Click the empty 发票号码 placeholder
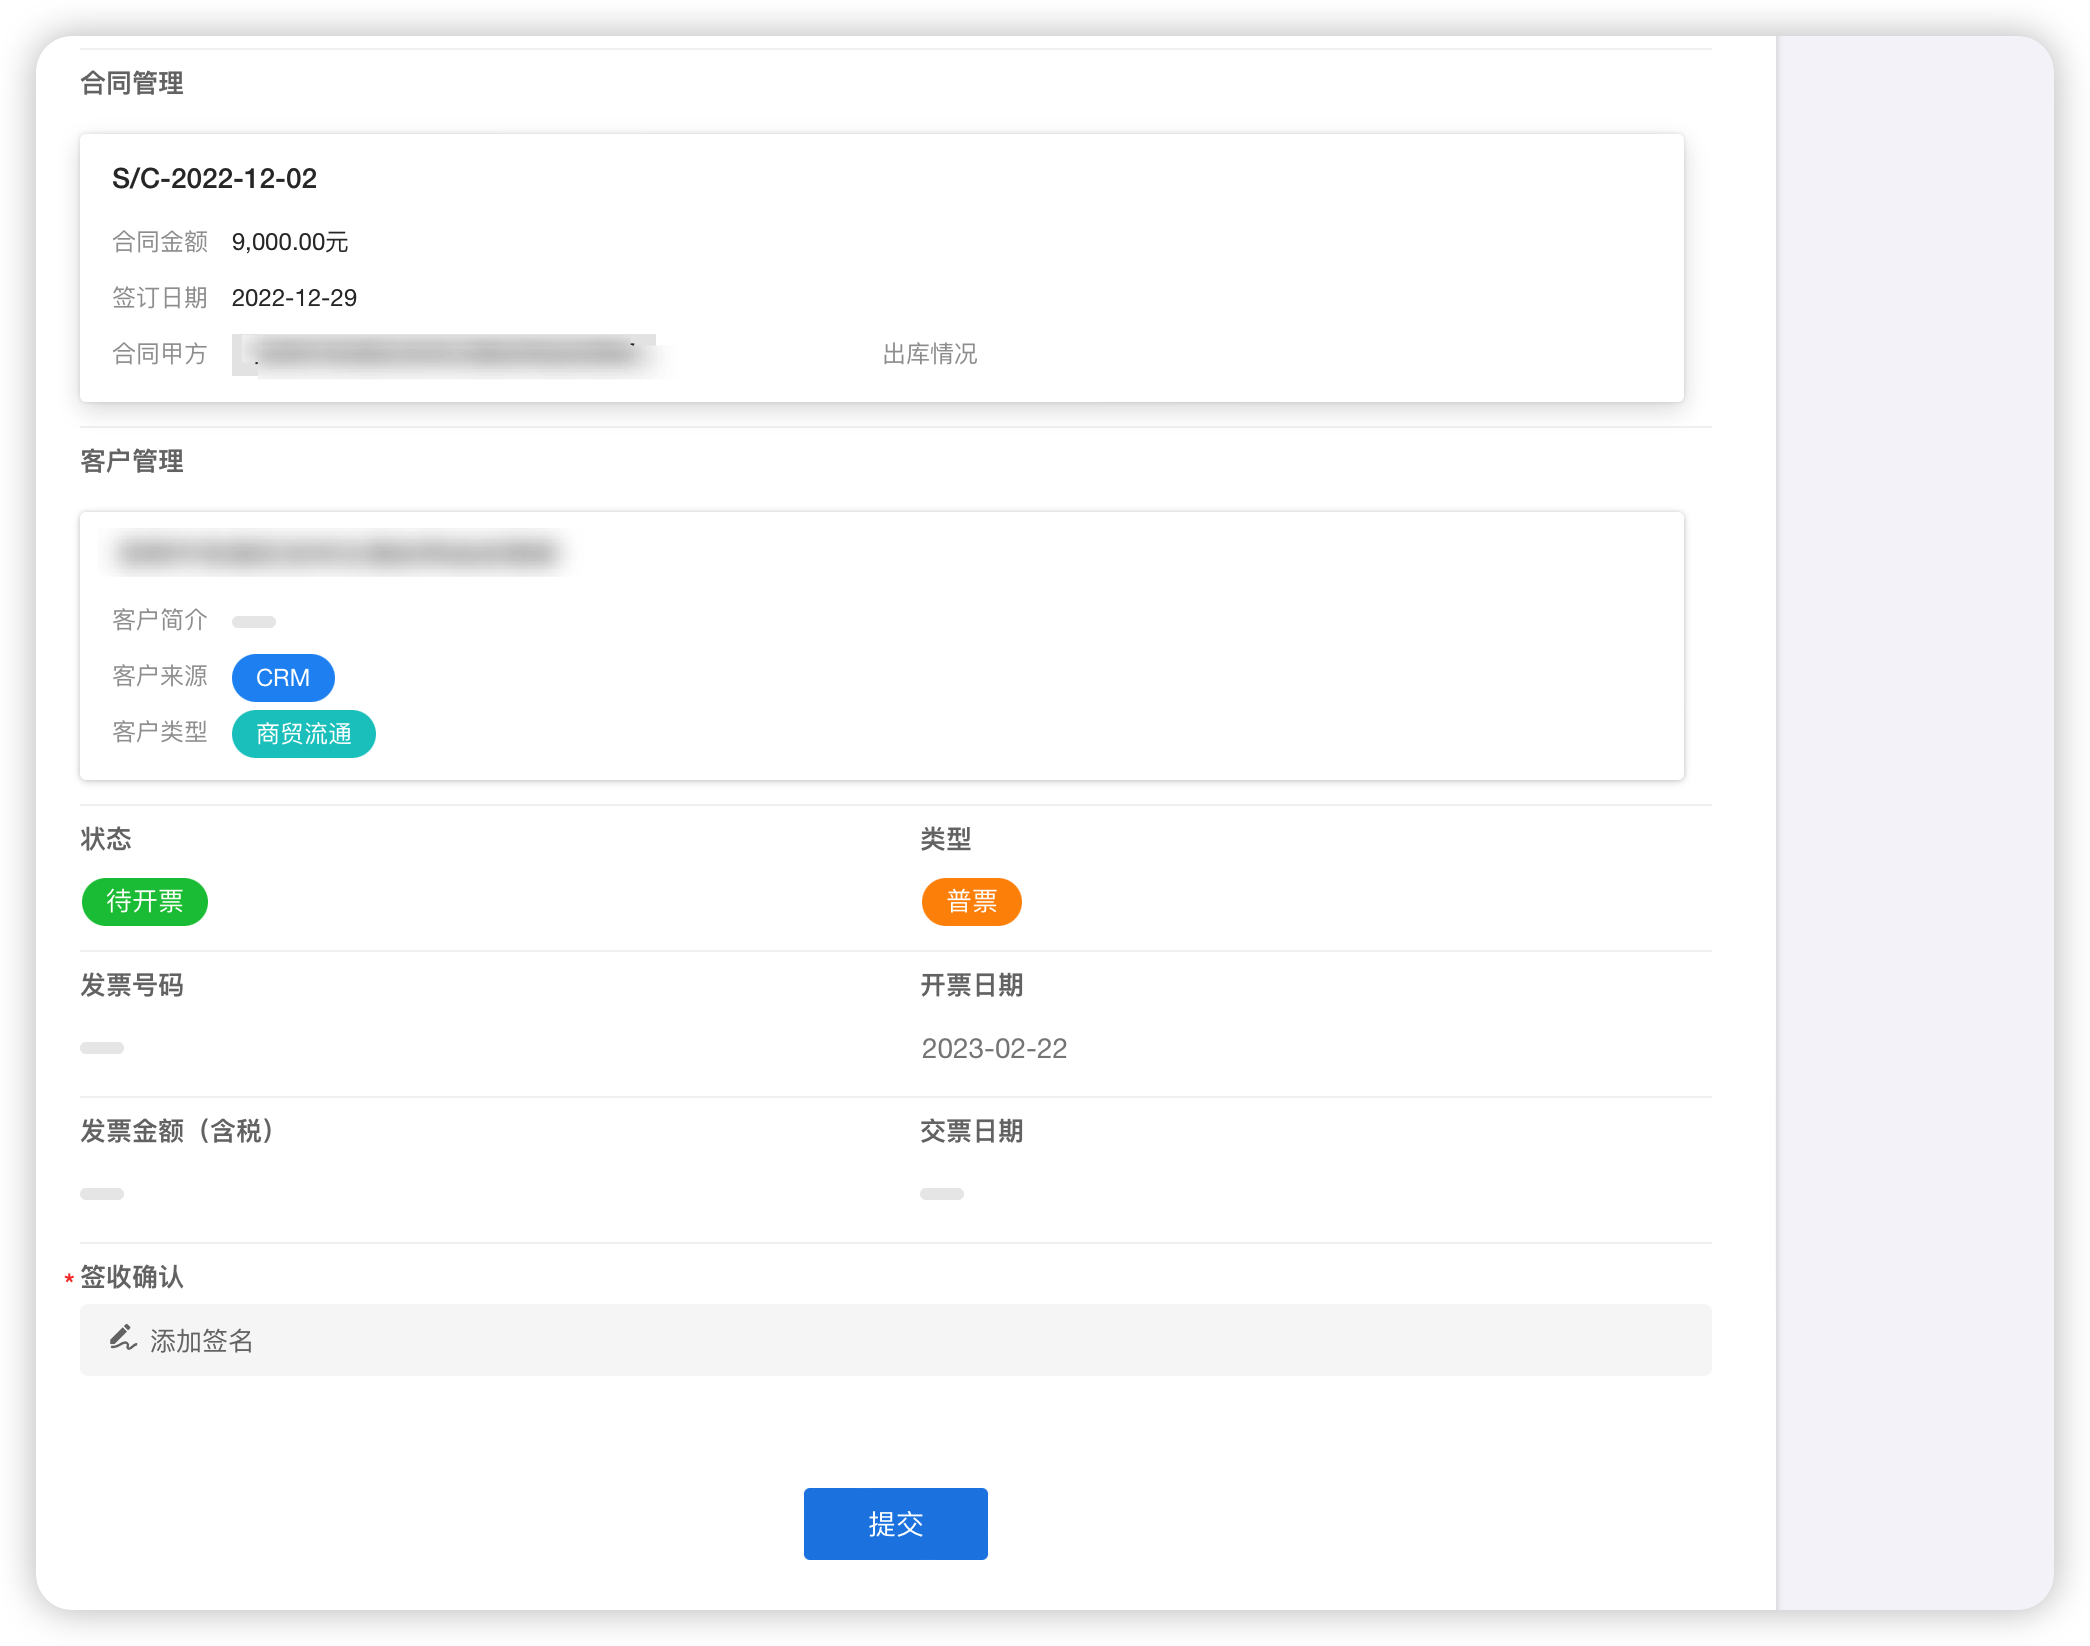 tap(102, 1048)
